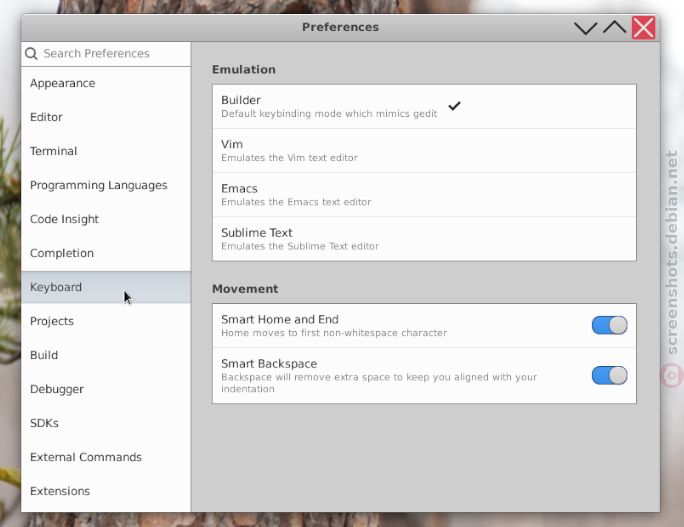
Task: Close the Preferences window
Action: point(643,28)
